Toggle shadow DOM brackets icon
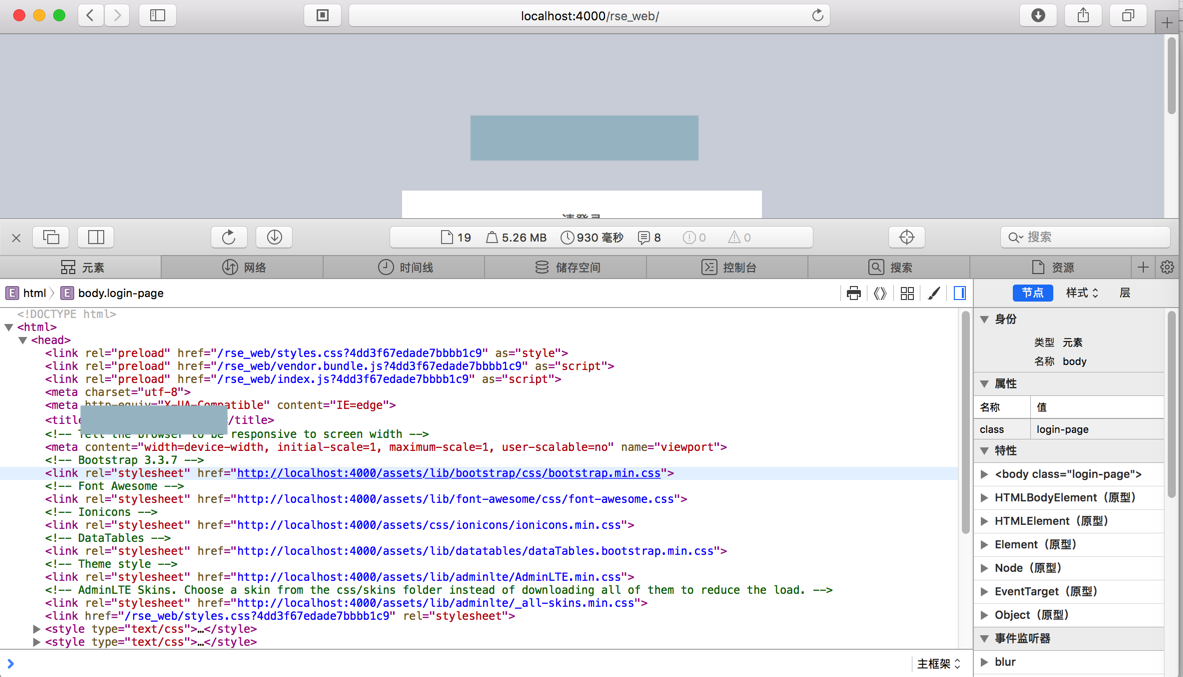 coord(880,293)
